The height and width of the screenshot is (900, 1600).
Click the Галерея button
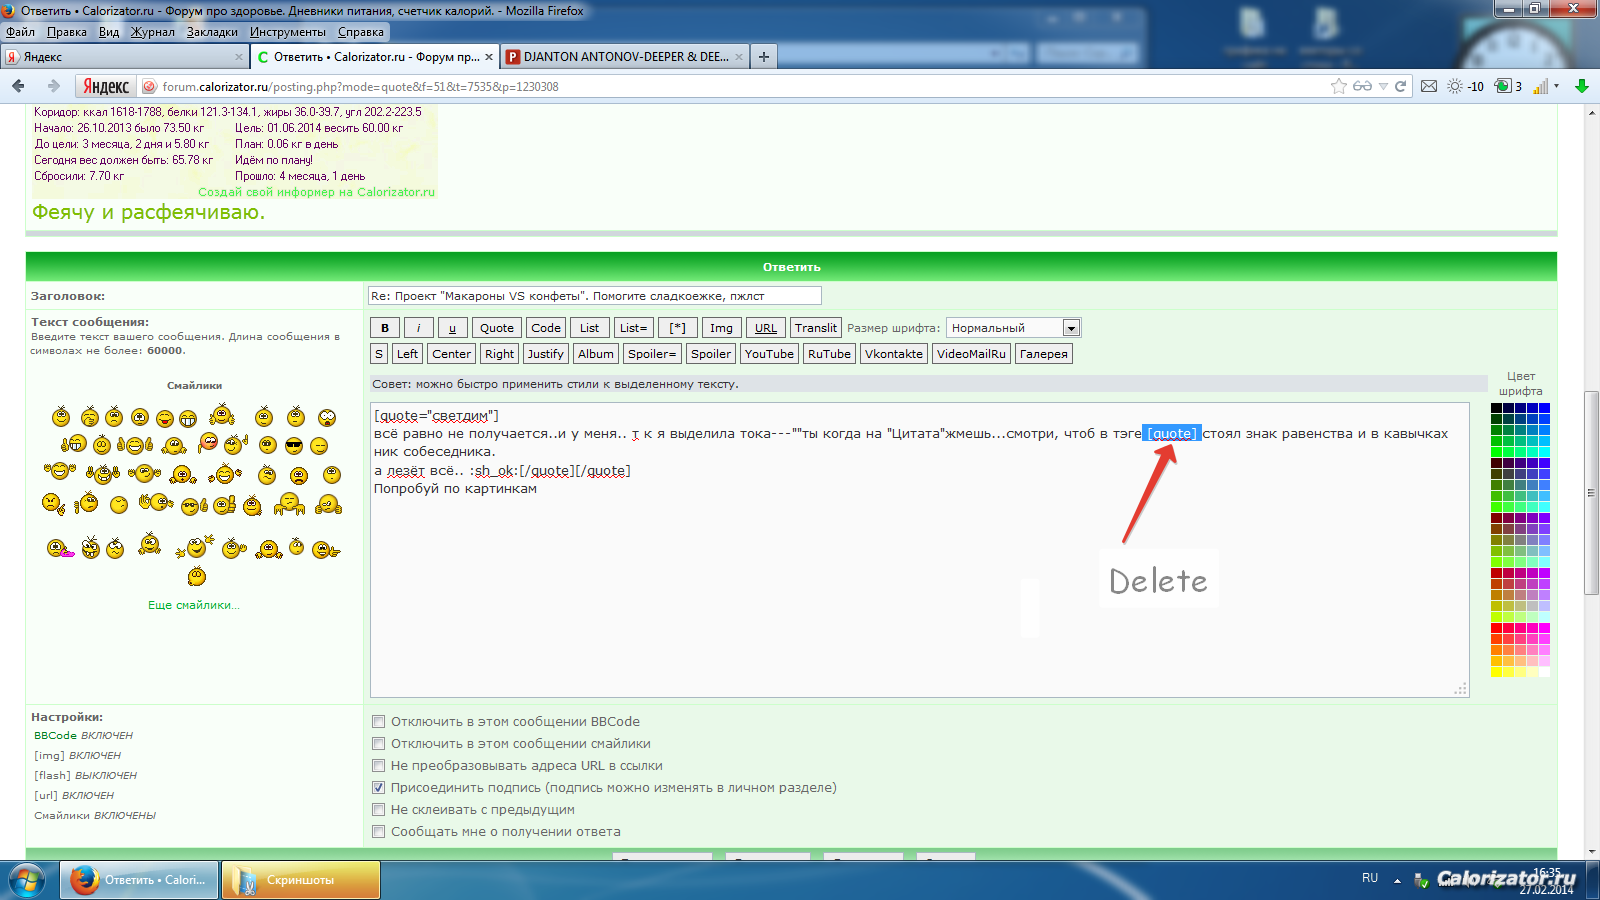[1044, 354]
